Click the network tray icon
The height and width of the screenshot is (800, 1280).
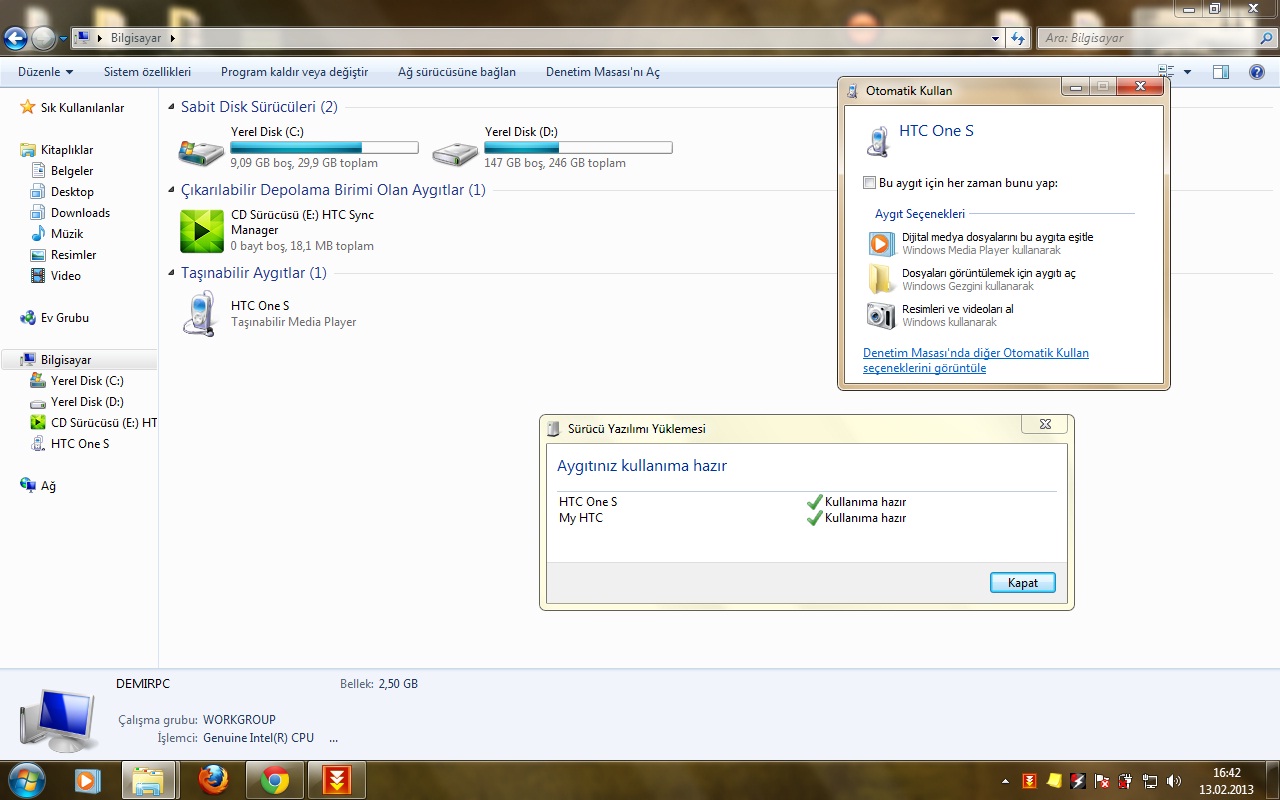pos(1150,780)
